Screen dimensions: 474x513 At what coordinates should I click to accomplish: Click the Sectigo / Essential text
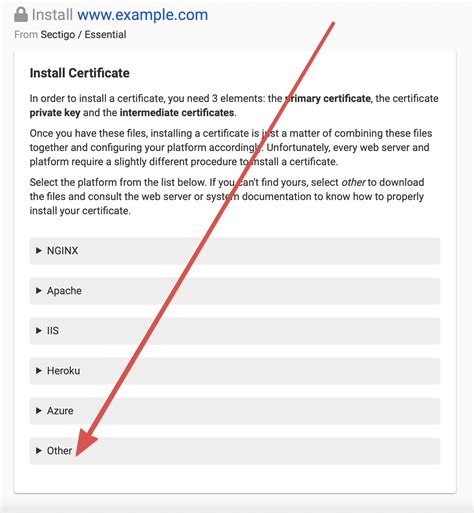tap(83, 34)
